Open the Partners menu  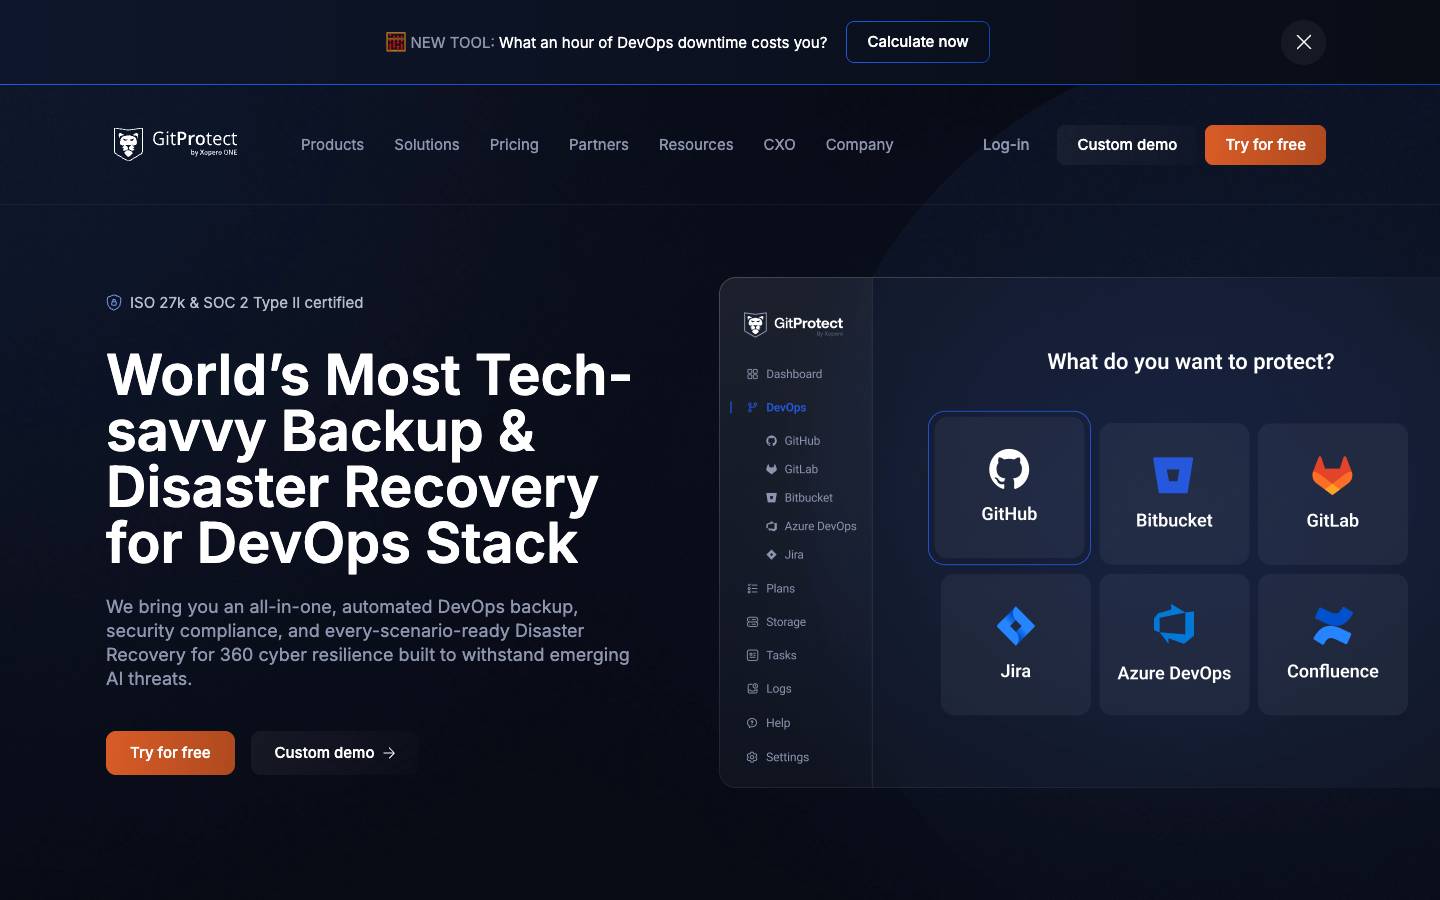coord(599,145)
